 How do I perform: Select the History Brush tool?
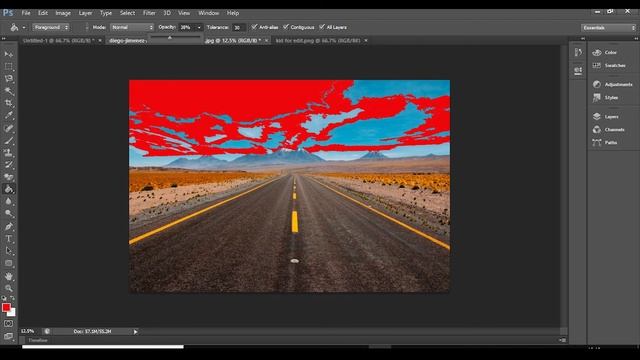(x=9, y=165)
